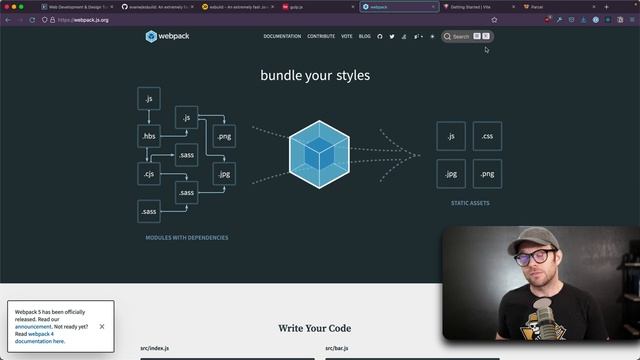Click the teal square extension icon
Screen dimensions: 640x360
(x=608, y=20)
